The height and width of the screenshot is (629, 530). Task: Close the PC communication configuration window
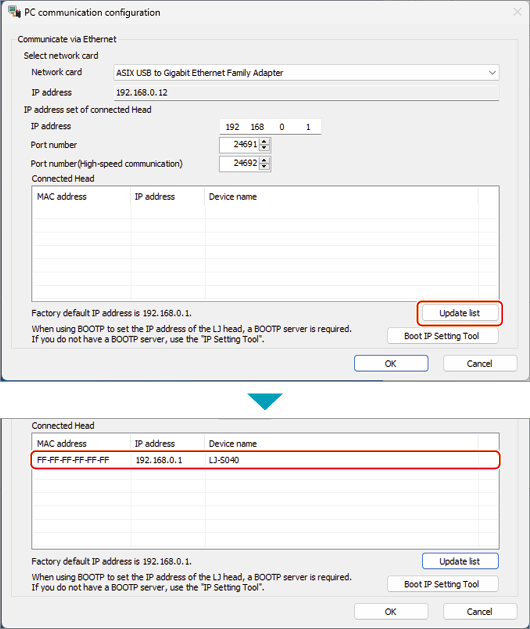coord(518,12)
